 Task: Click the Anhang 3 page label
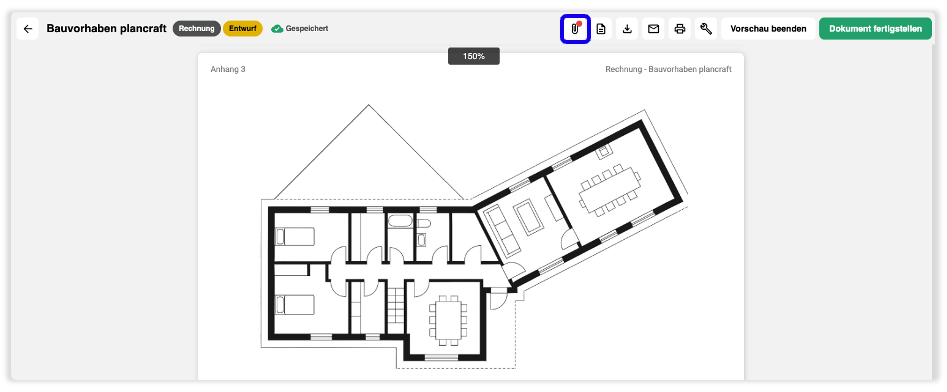[x=228, y=69]
